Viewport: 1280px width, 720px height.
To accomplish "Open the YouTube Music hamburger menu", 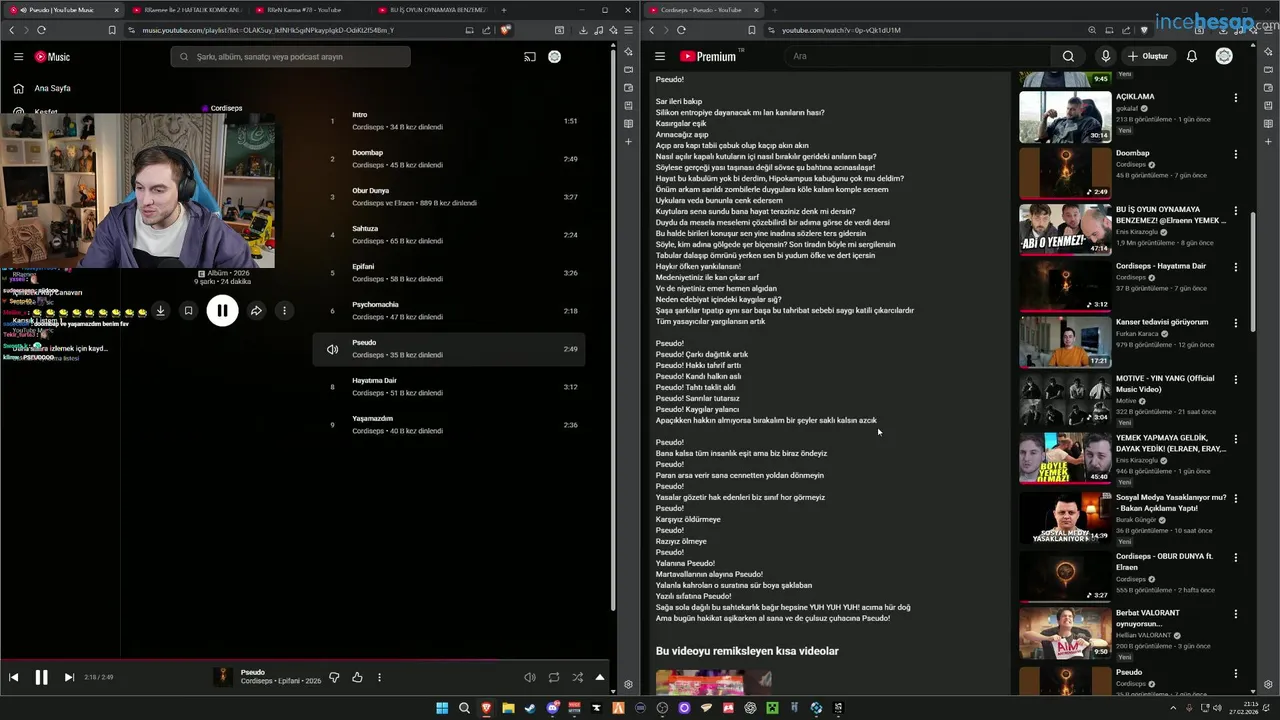I will click(18, 57).
